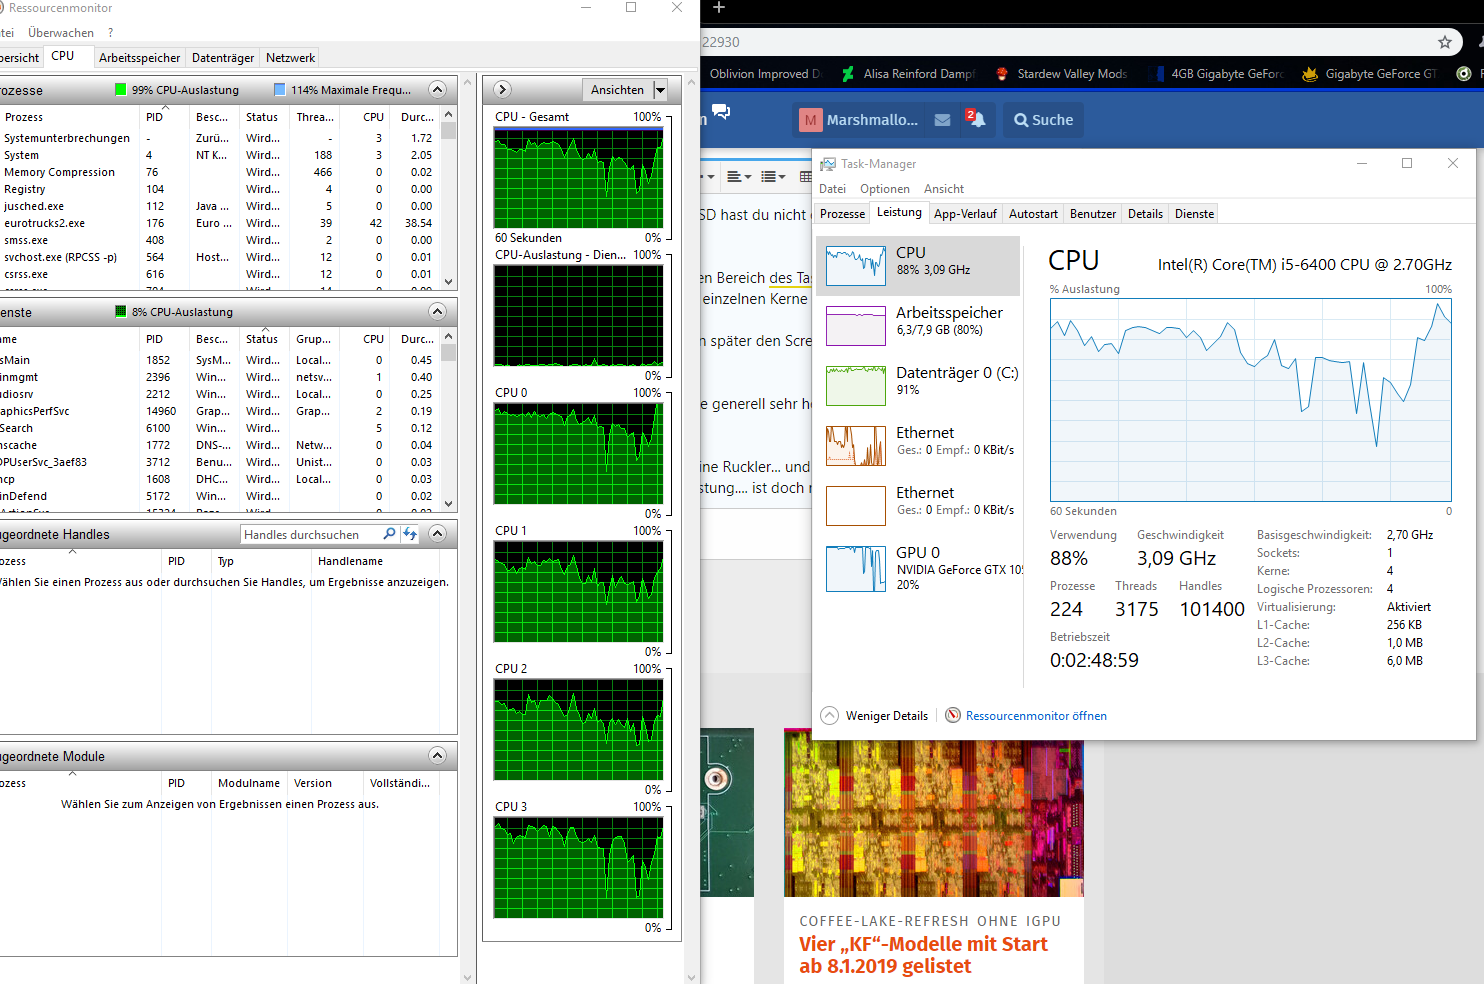The image size is (1484, 984).
Task: Collapse the Zugeordnete Module section
Action: (437, 756)
